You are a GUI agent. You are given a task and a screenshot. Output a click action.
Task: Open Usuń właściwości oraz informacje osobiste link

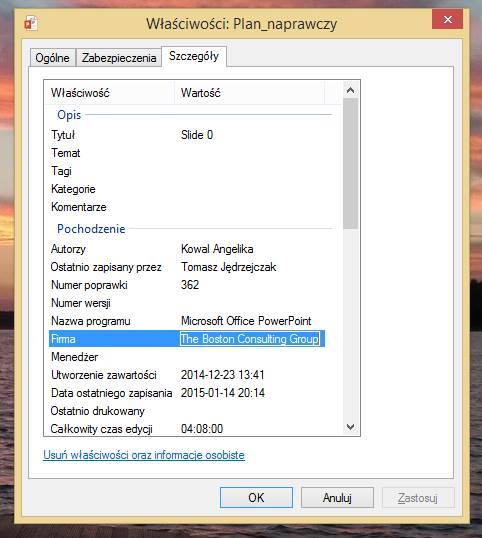point(144,455)
